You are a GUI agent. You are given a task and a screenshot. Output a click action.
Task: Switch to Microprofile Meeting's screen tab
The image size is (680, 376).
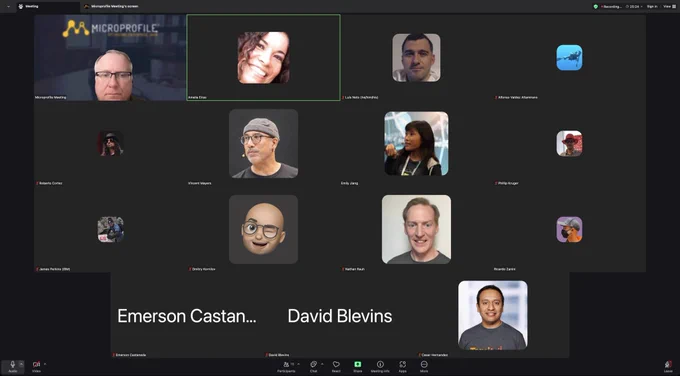111,7
